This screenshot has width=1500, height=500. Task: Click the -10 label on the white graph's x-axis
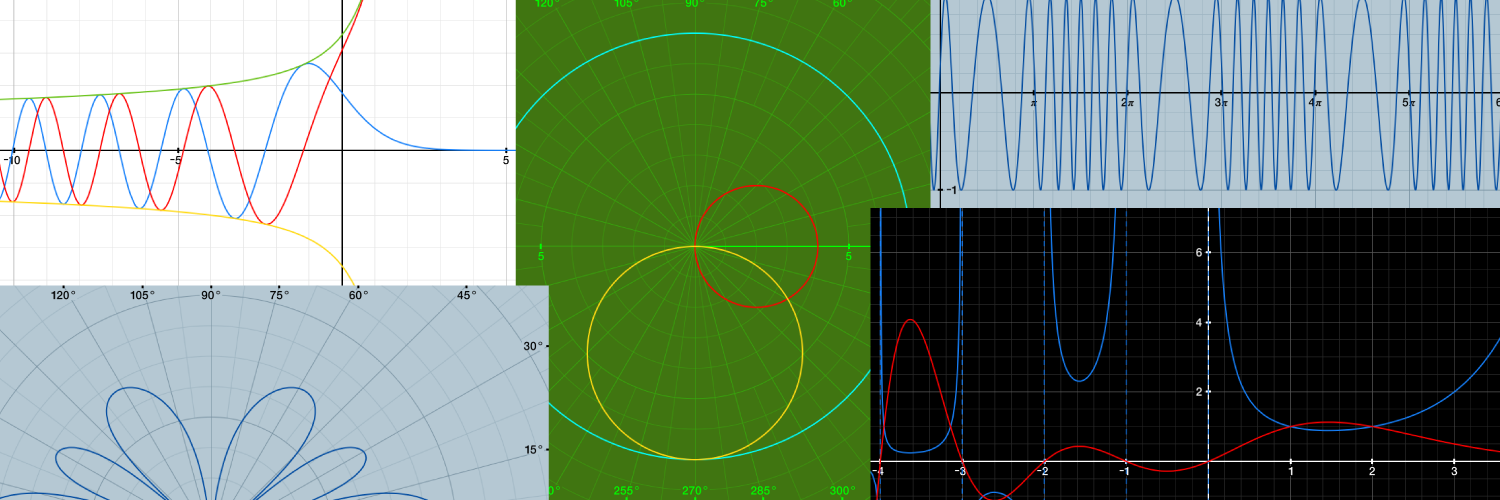pyautogui.click(x=12, y=160)
